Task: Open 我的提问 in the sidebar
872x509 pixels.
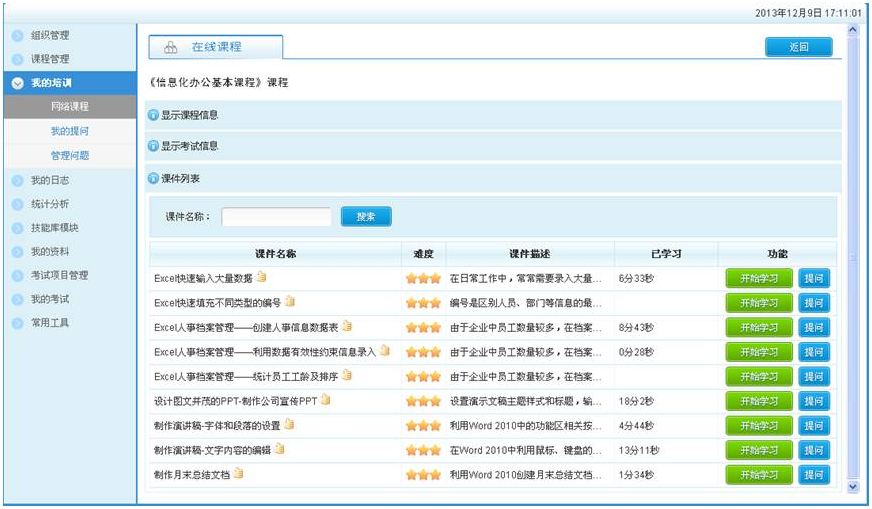Action: (x=70, y=131)
